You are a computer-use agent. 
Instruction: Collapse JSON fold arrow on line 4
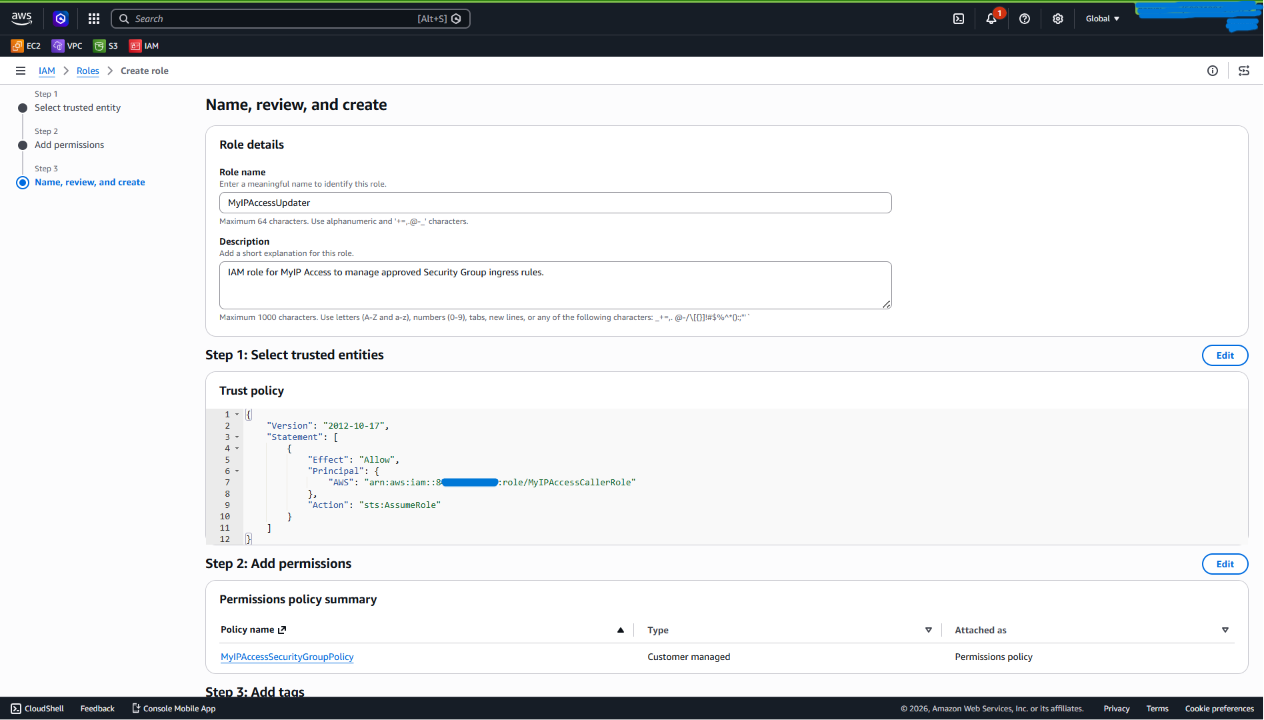[x=237, y=448]
